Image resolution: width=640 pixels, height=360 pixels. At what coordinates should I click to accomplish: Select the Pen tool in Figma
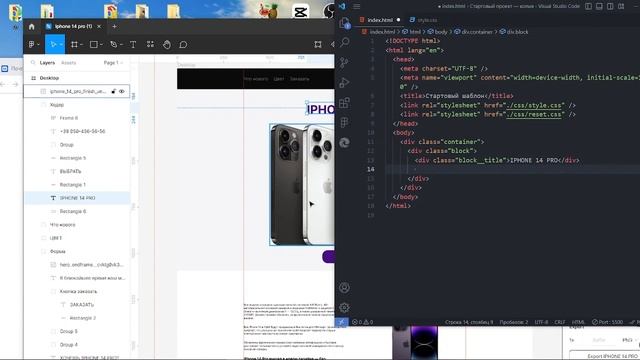click(113, 44)
